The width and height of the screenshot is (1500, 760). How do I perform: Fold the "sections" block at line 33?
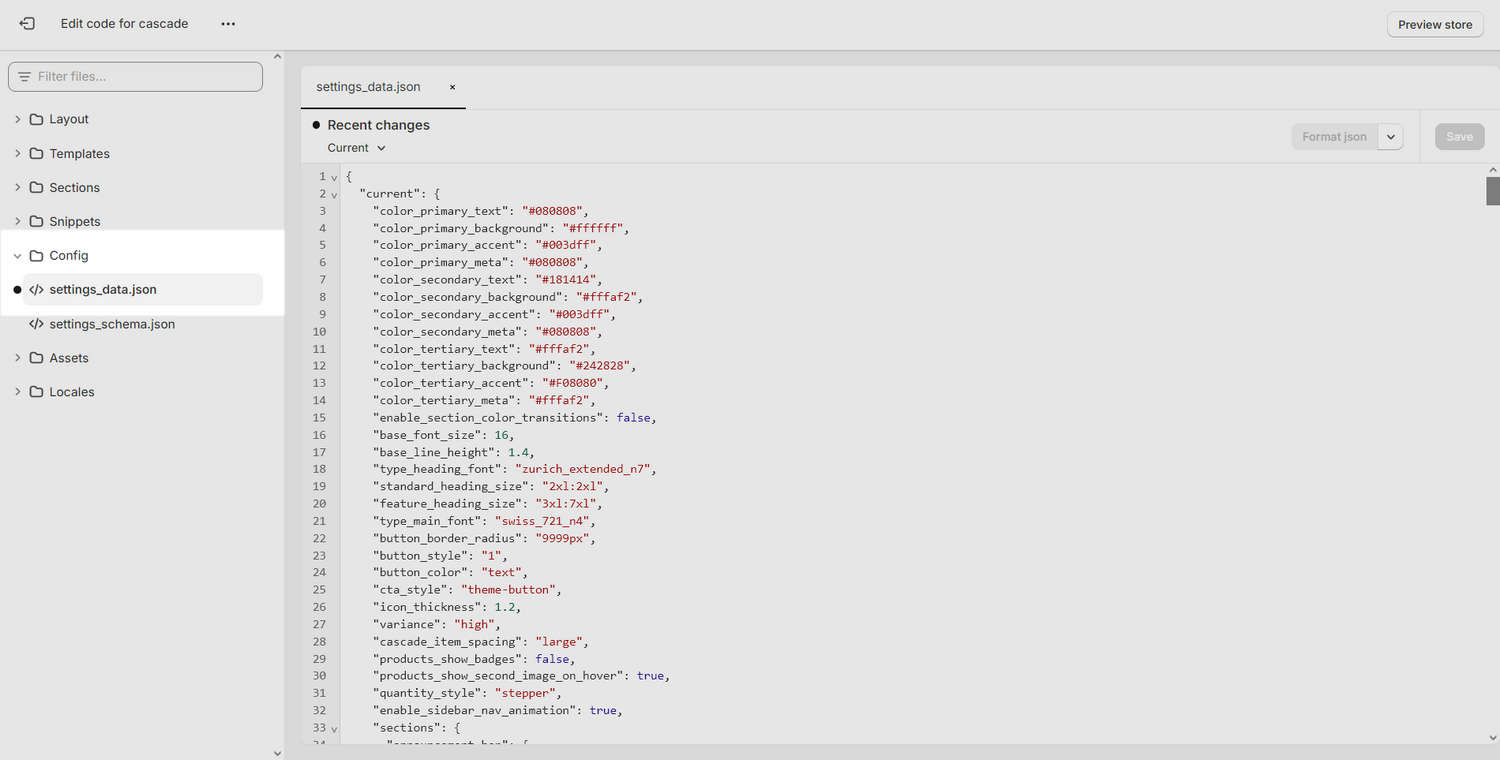[x=334, y=728]
